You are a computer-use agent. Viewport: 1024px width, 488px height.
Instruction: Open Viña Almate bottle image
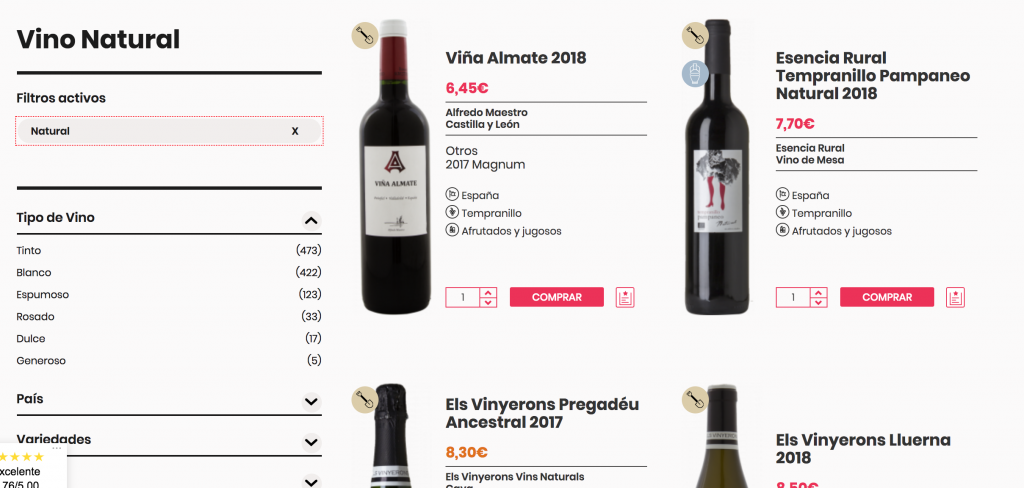point(395,167)
